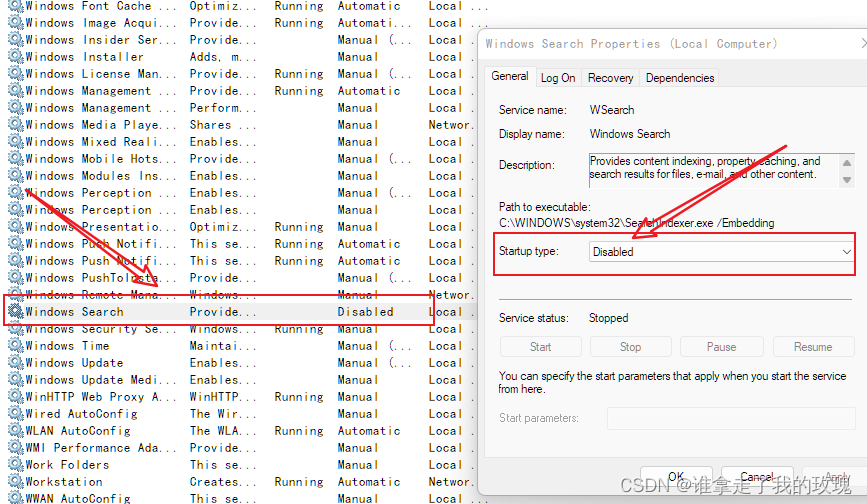Open the Dependencies tab
Viewport: 867px width, 504px height.
pos(680,78)
